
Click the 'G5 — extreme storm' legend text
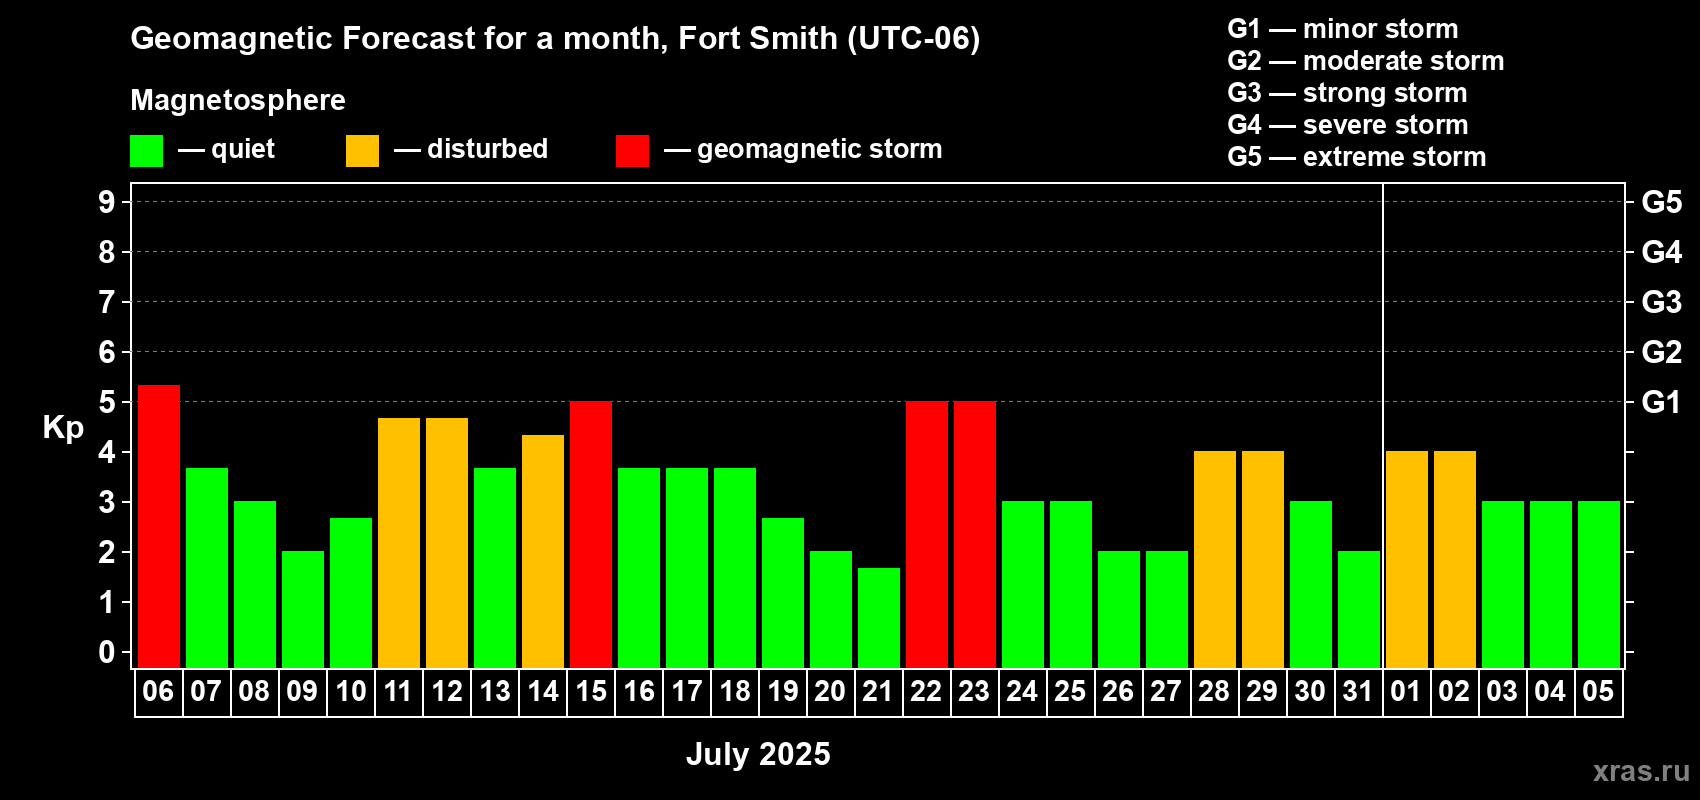[x=1357, y=157]
